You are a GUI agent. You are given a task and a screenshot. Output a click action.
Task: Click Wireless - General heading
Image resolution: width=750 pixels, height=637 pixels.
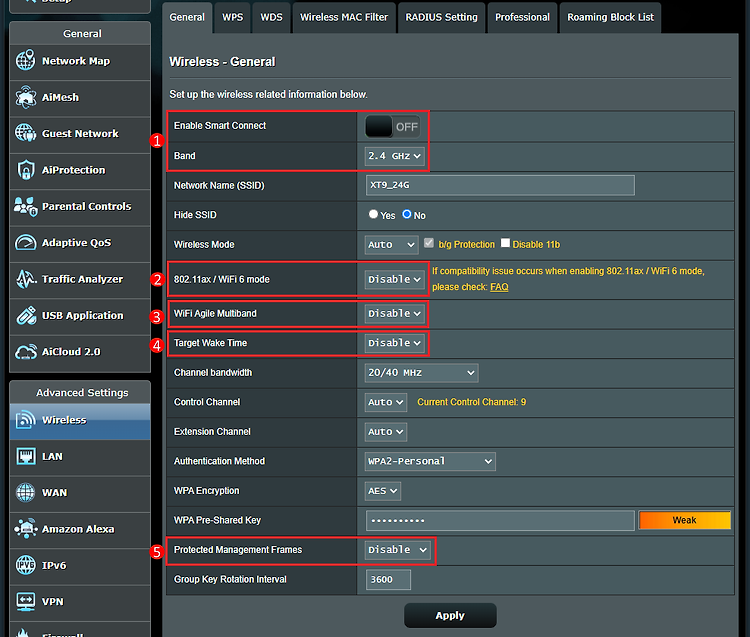click(222, 62)
